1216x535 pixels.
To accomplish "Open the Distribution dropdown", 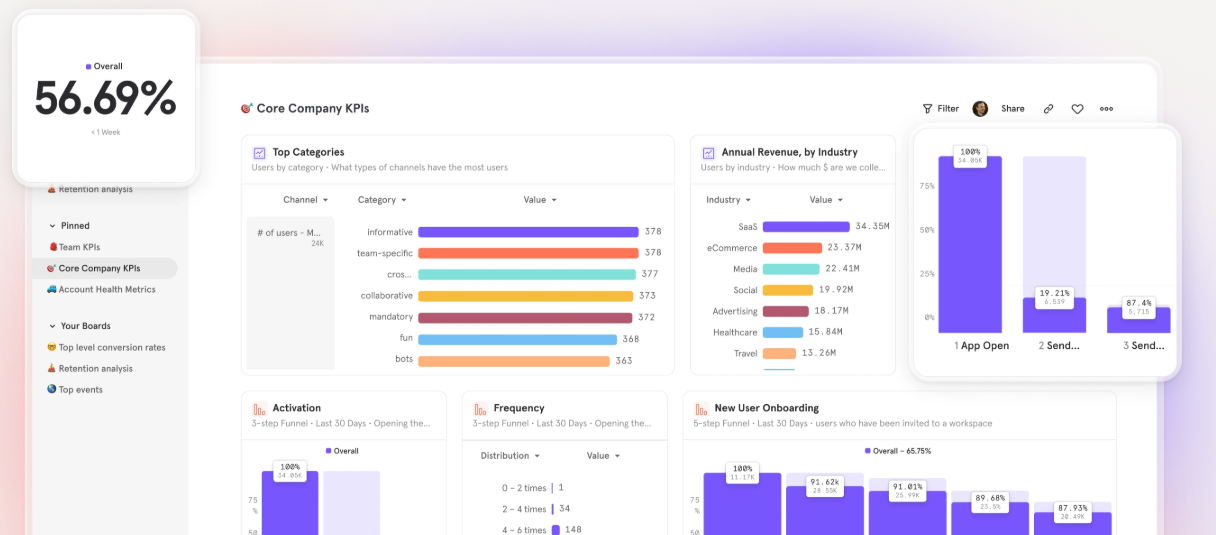I will [510, 456].
